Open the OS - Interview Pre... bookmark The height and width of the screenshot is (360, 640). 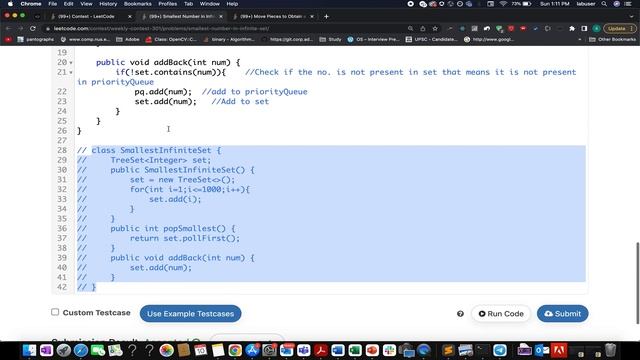pyautogui.click(x=373, y=40)
